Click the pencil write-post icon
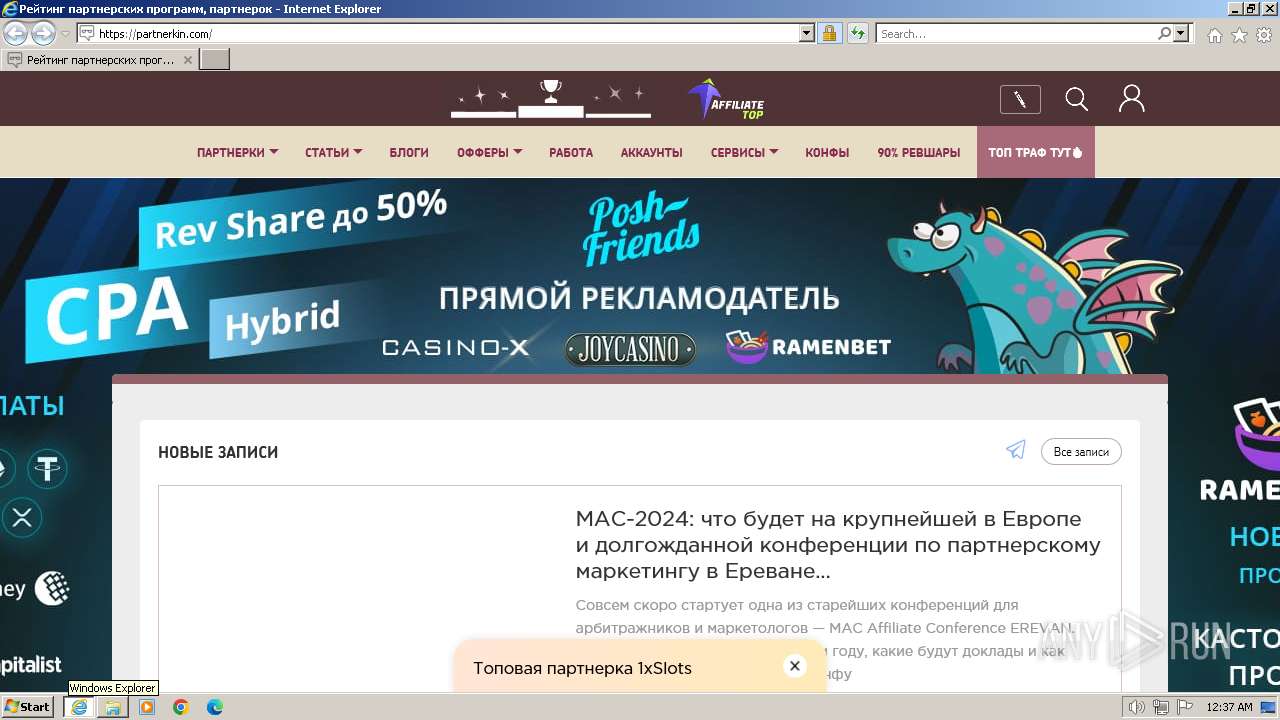The image size is (1280, 720). click(x=1020, y=99)
